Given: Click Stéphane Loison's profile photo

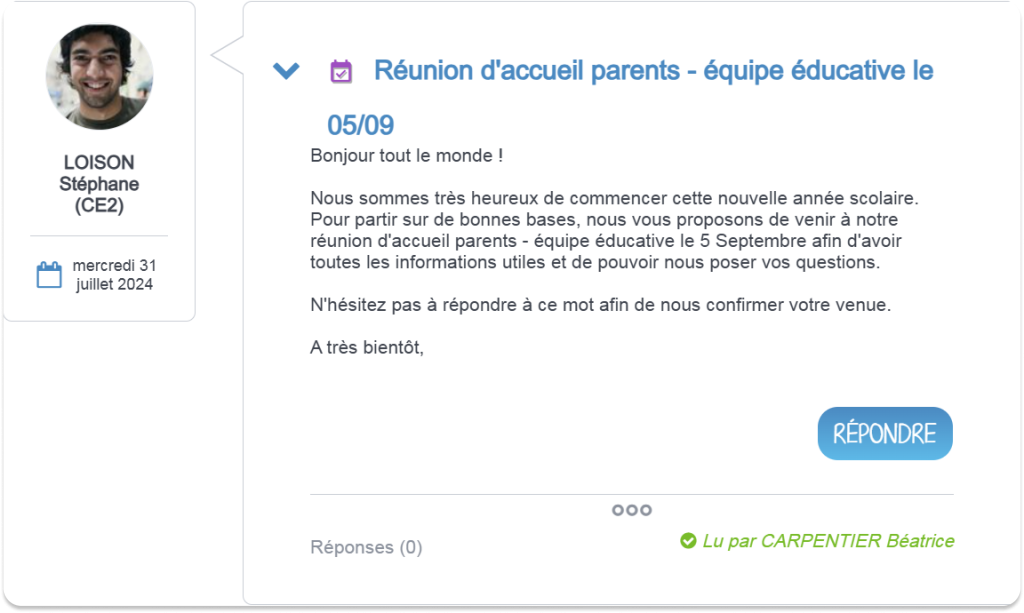Looking at the screenshot, I should (99, 77).
